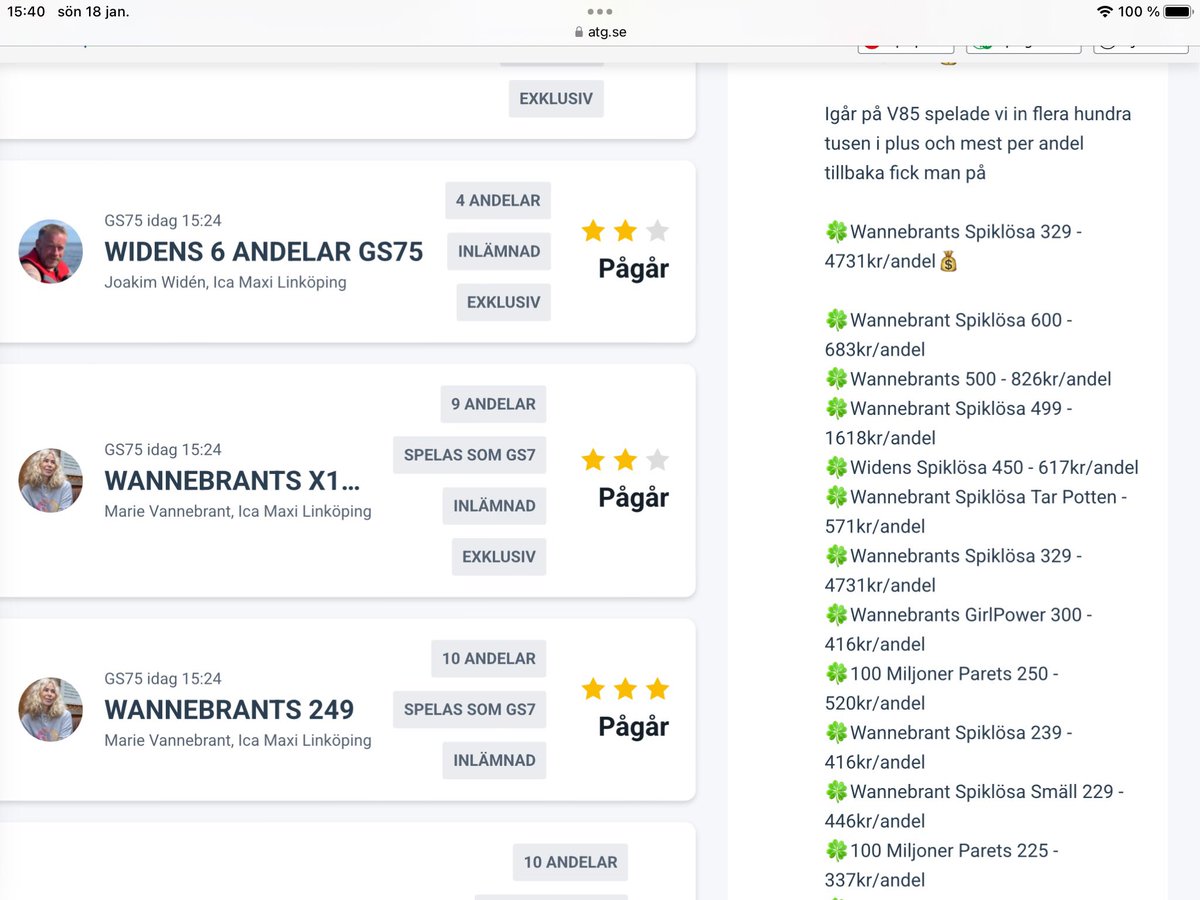This screenshot has width=1200, height=900.
Task: Tap the battery indicator icon
Action: tap(1178, 12)
